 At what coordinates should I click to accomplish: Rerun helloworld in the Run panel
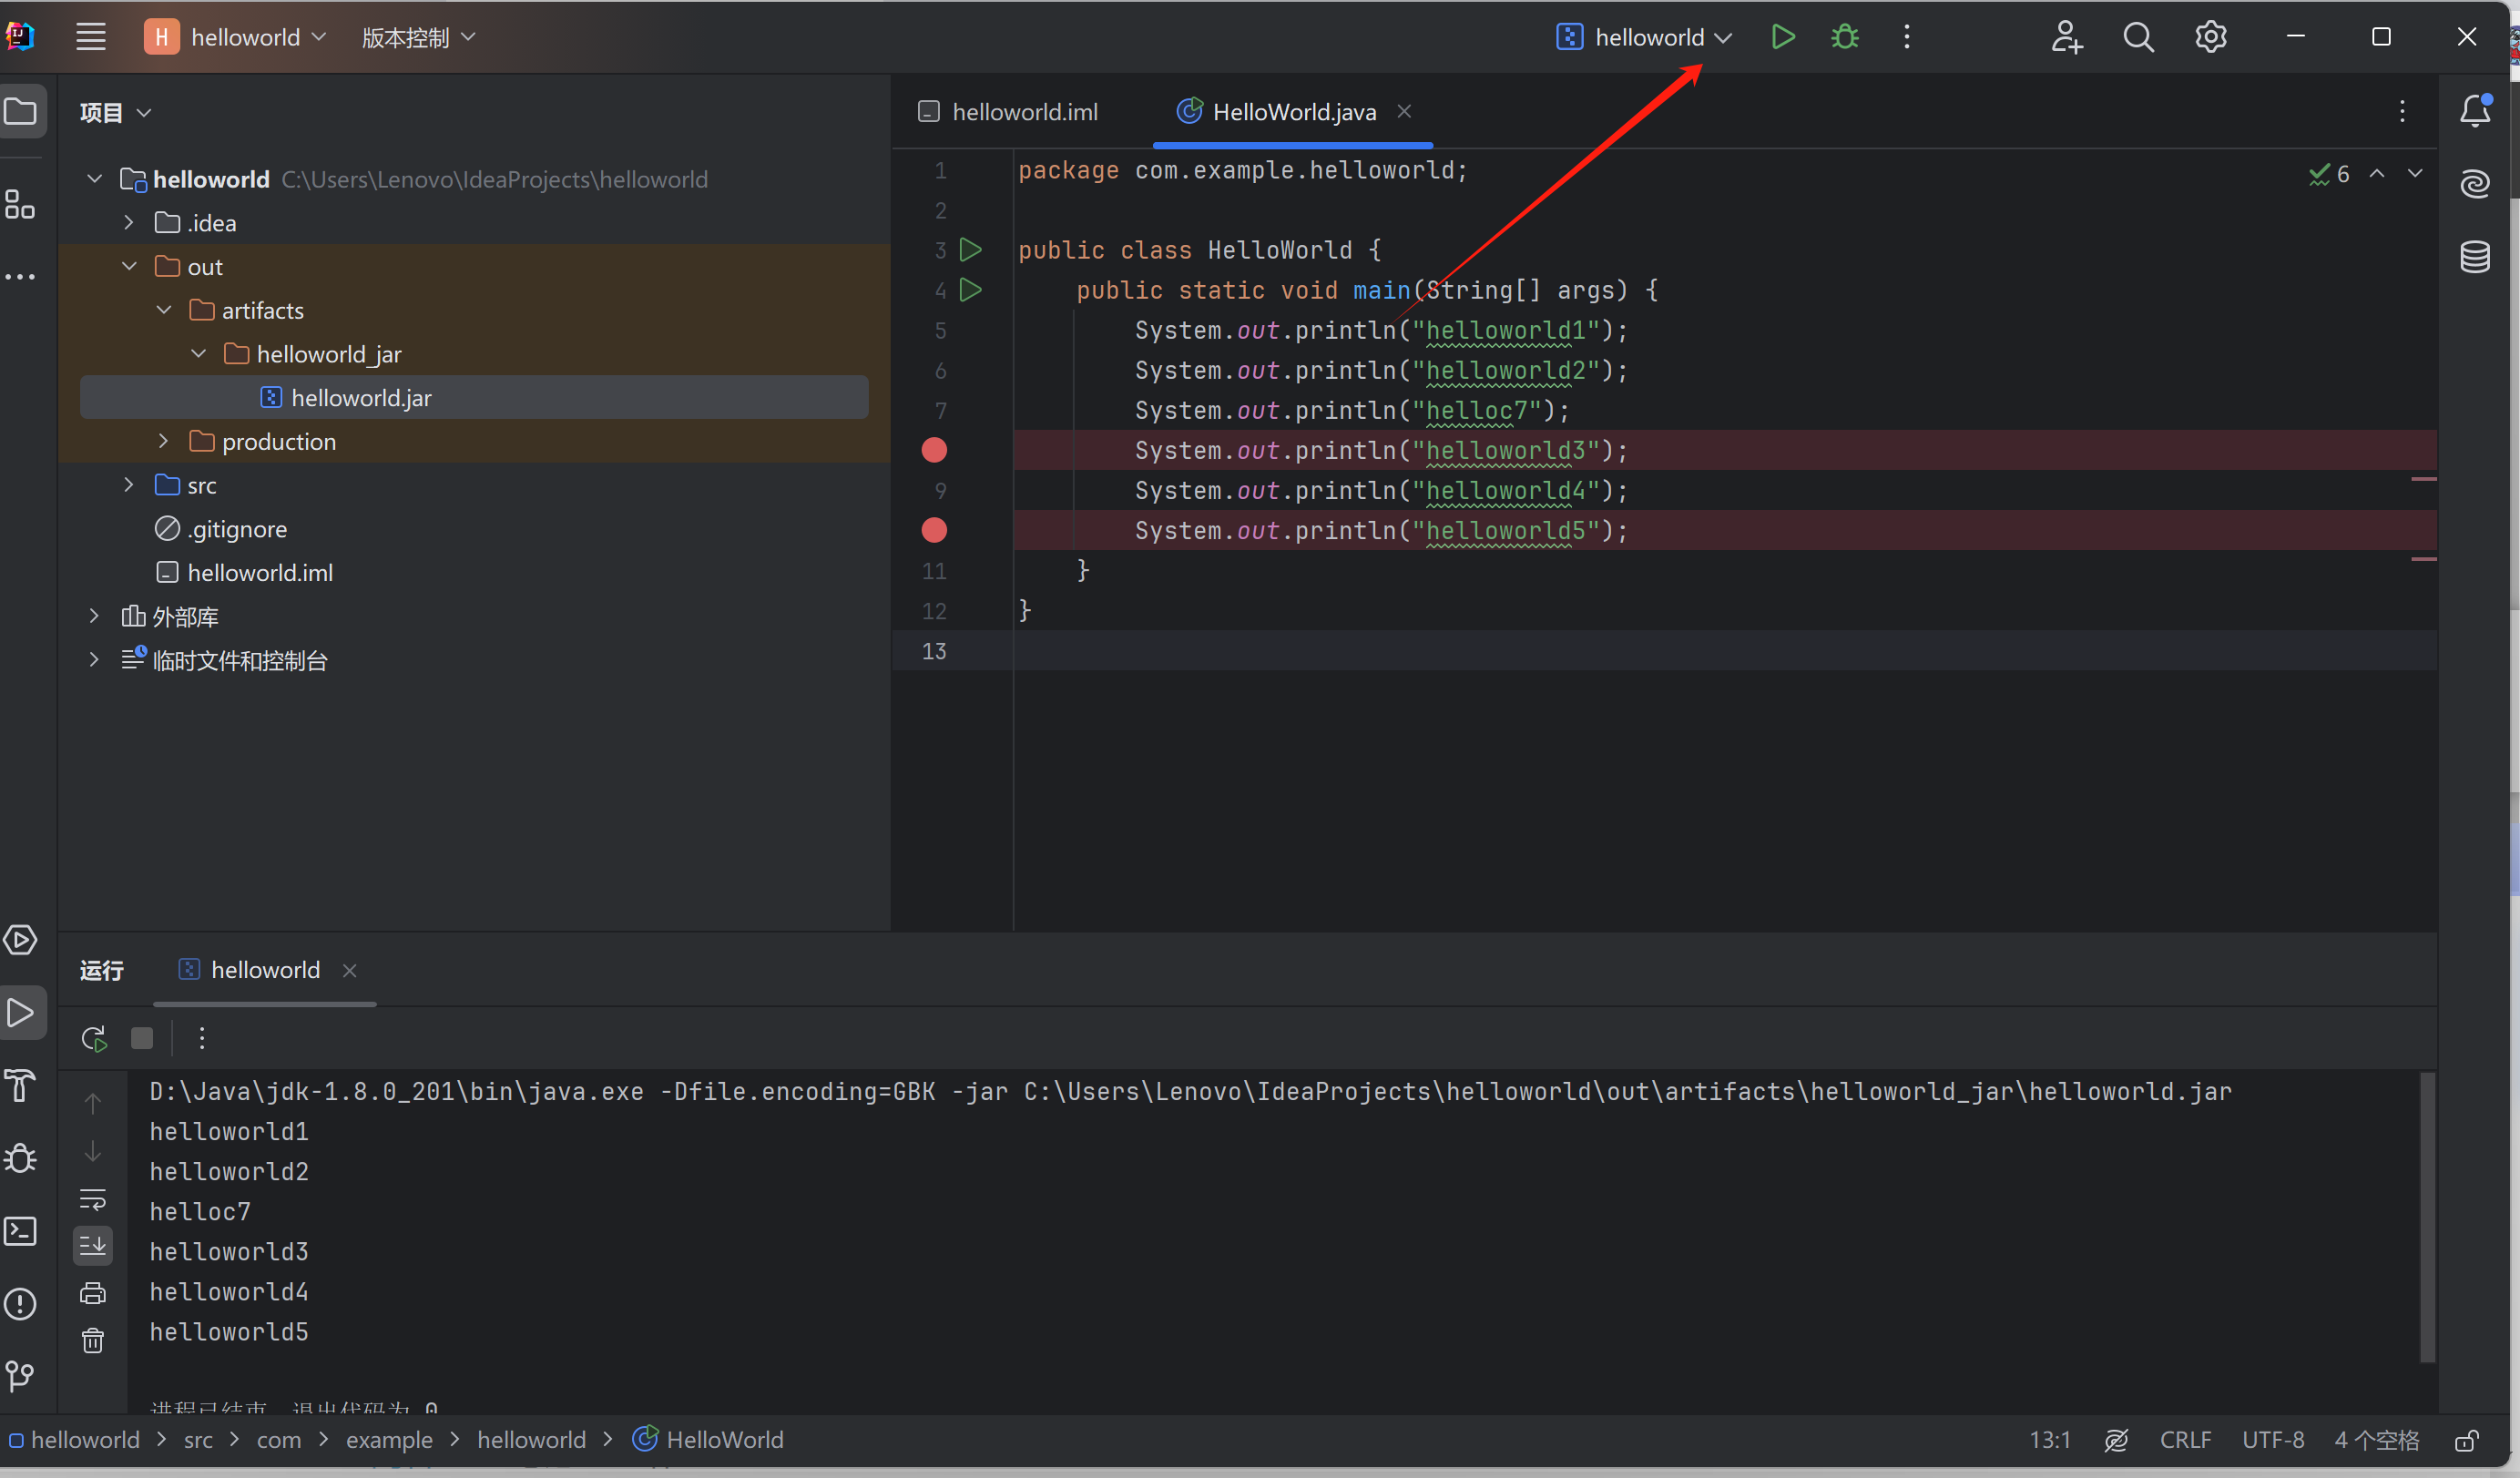point(94,1038)
